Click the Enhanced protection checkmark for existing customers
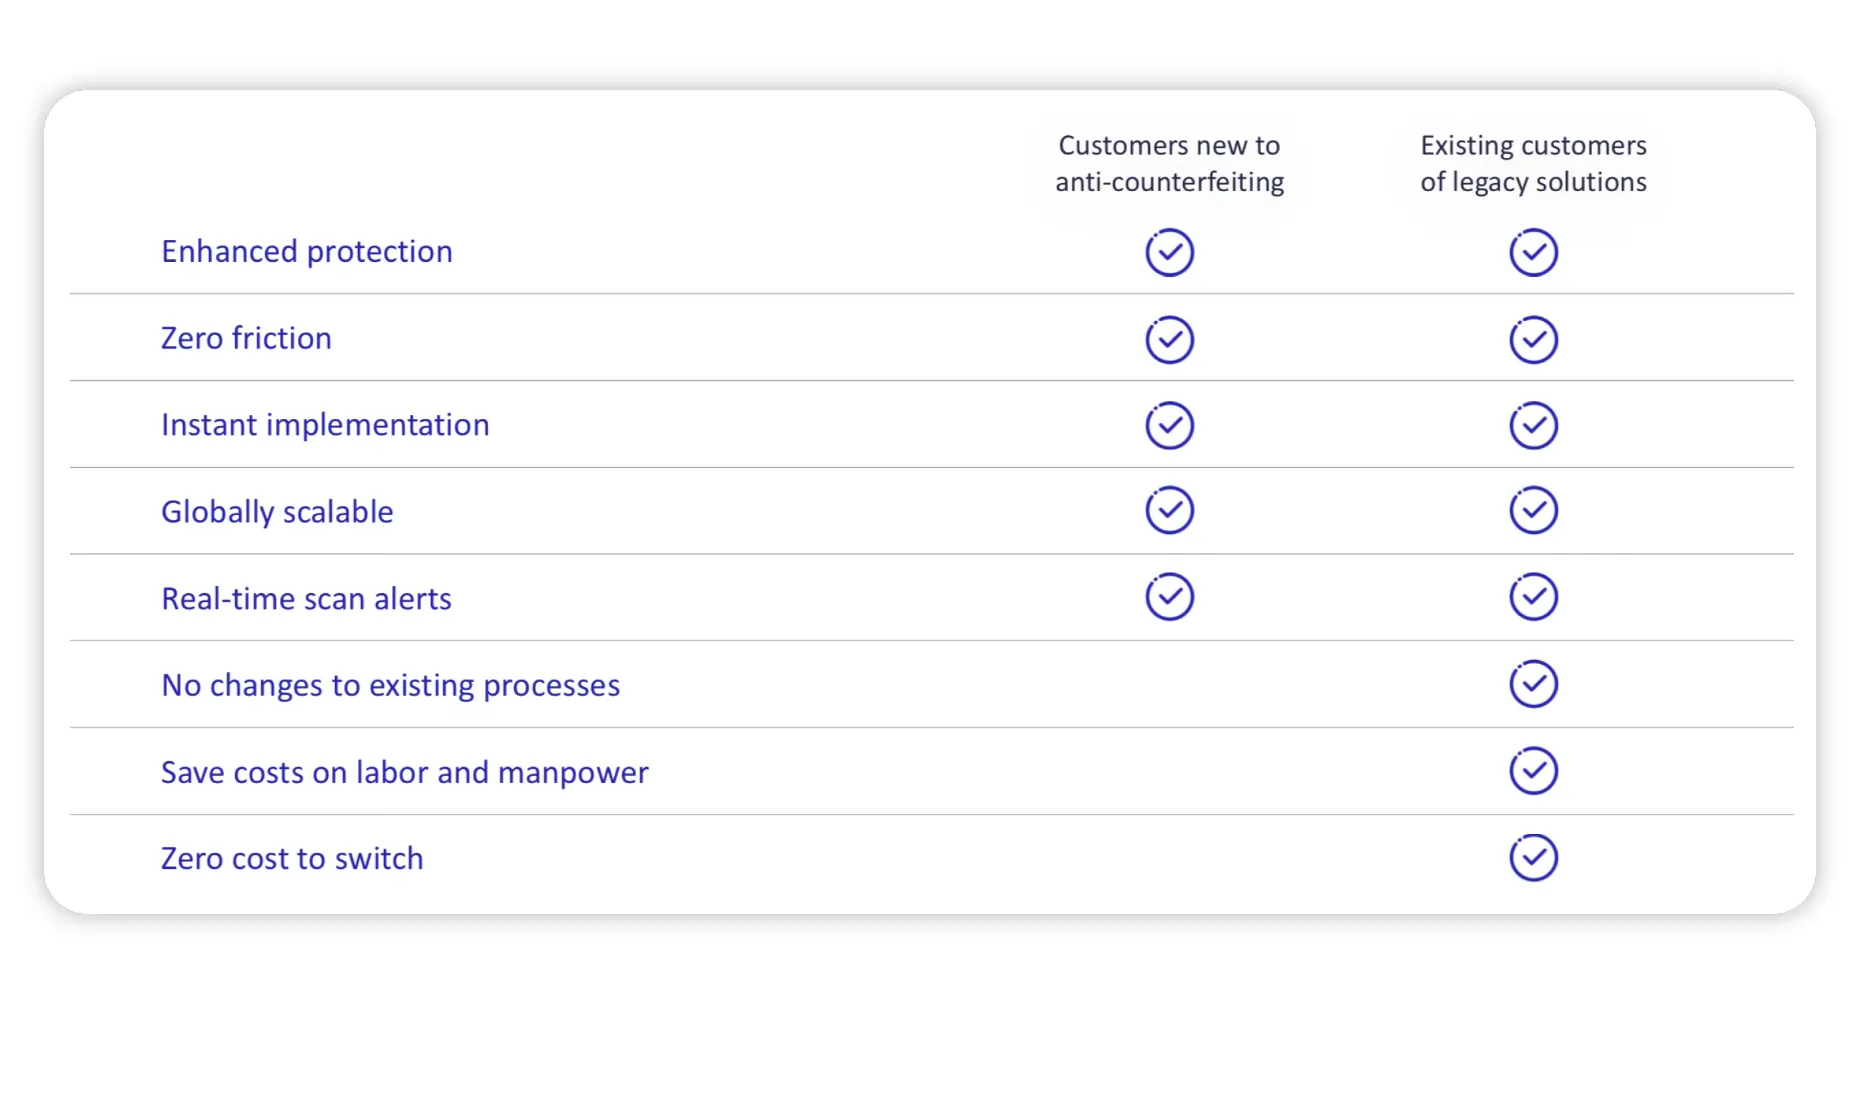1856x1111 pixels. coord(1533,252)
